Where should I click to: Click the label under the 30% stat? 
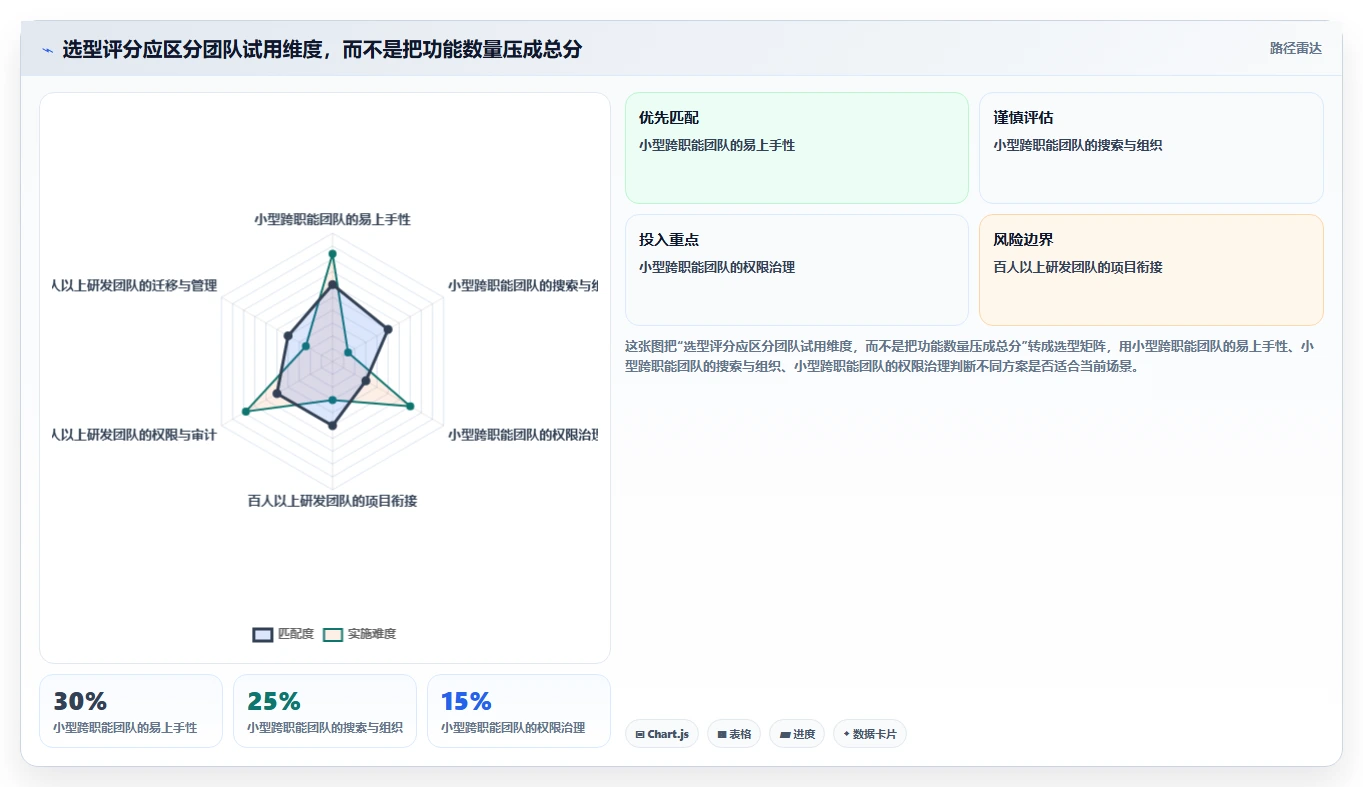click(125, 728)
